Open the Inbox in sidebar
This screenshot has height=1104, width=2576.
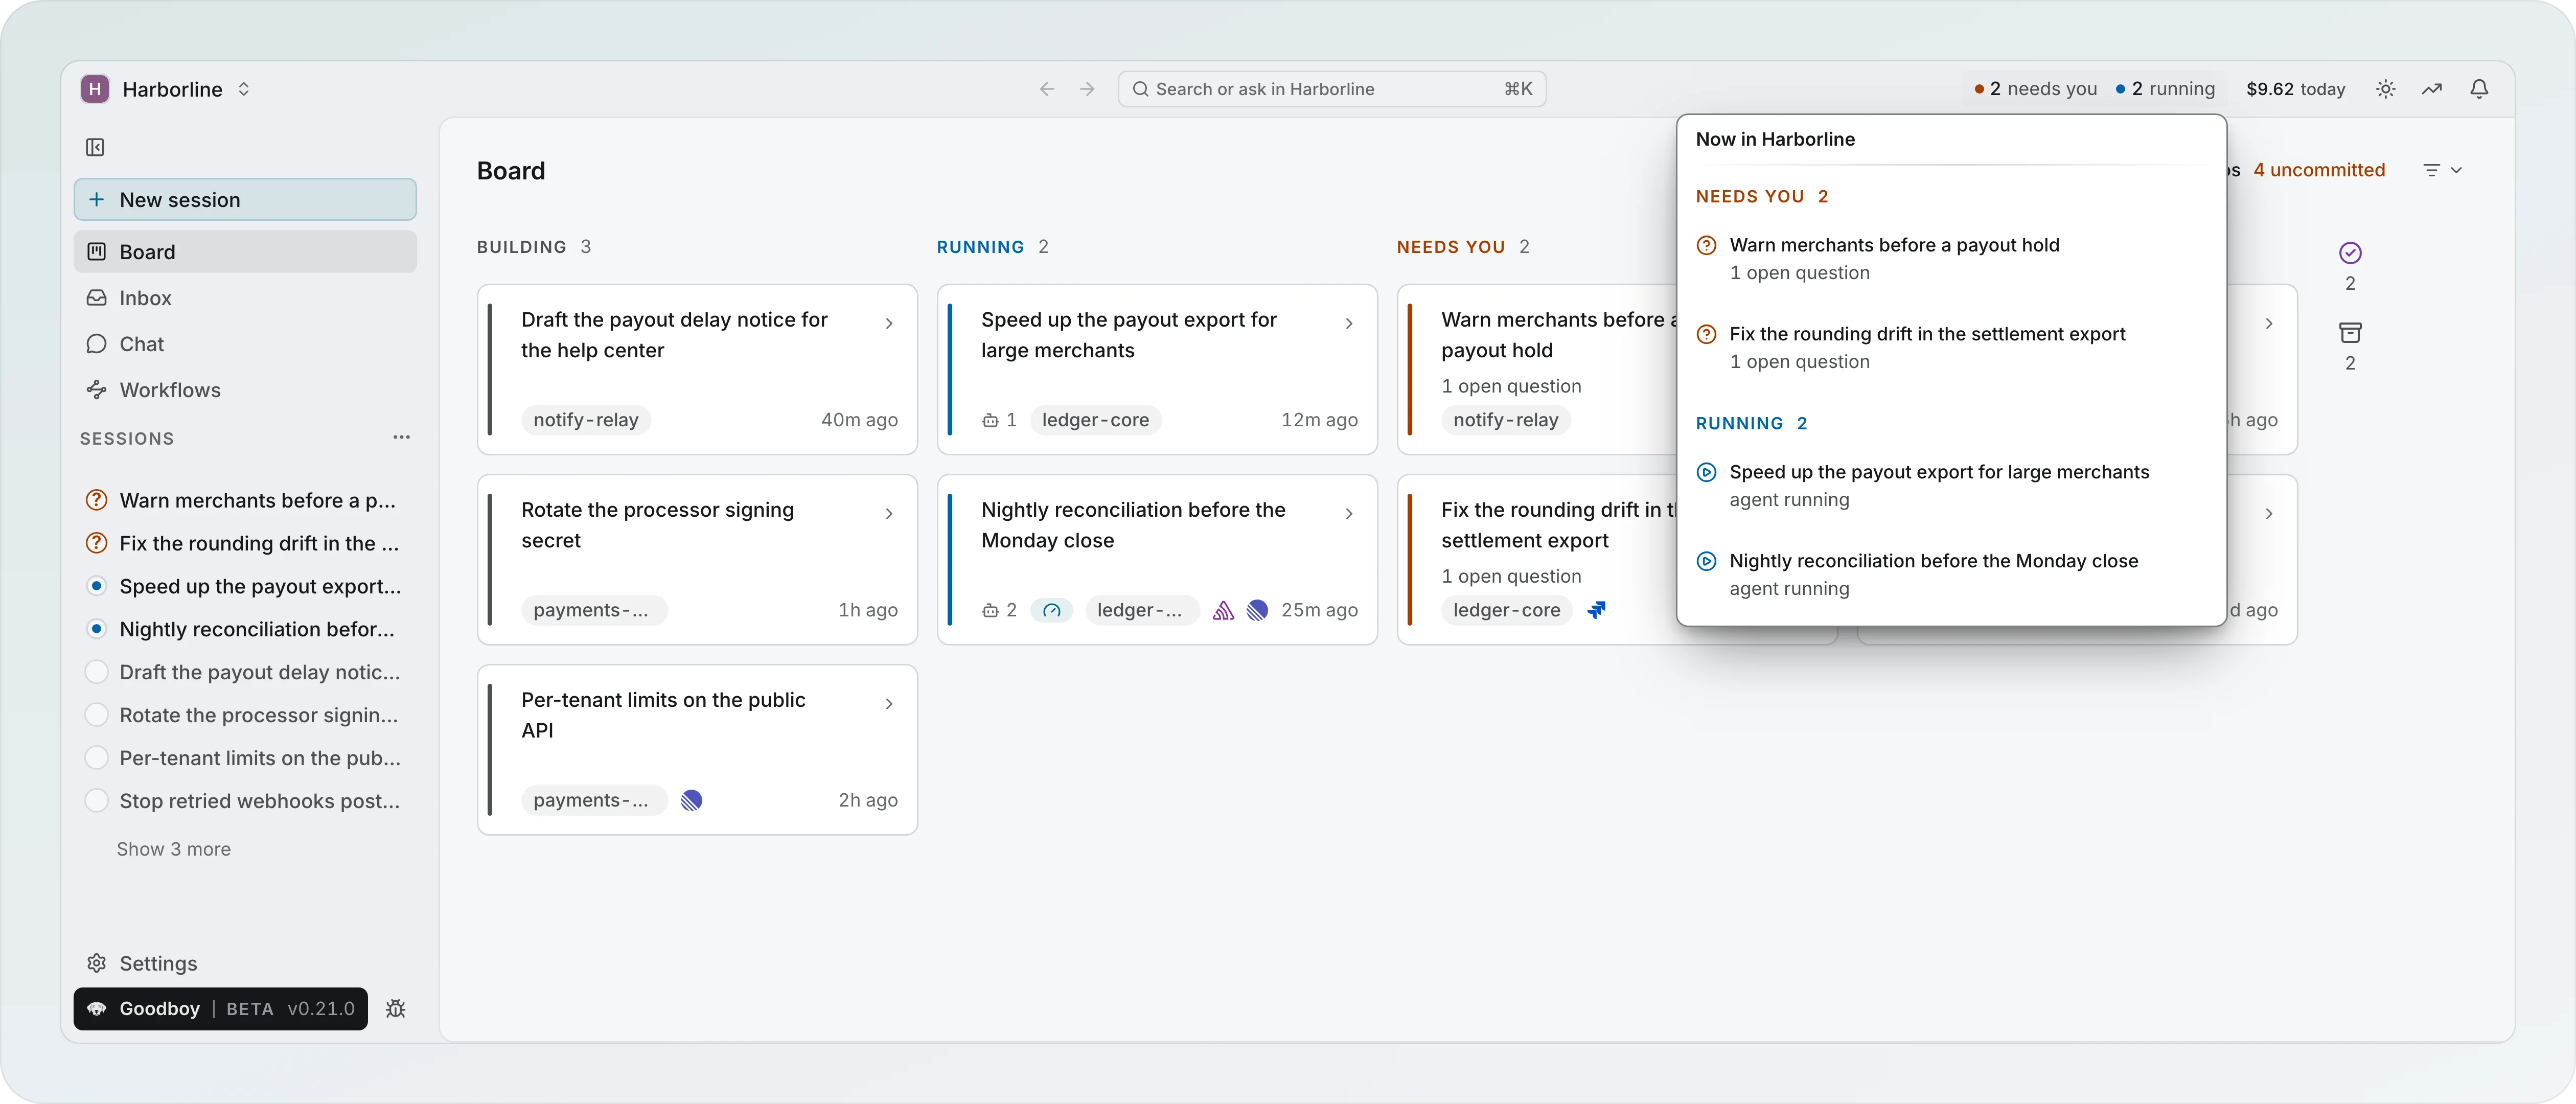[245, 298]
